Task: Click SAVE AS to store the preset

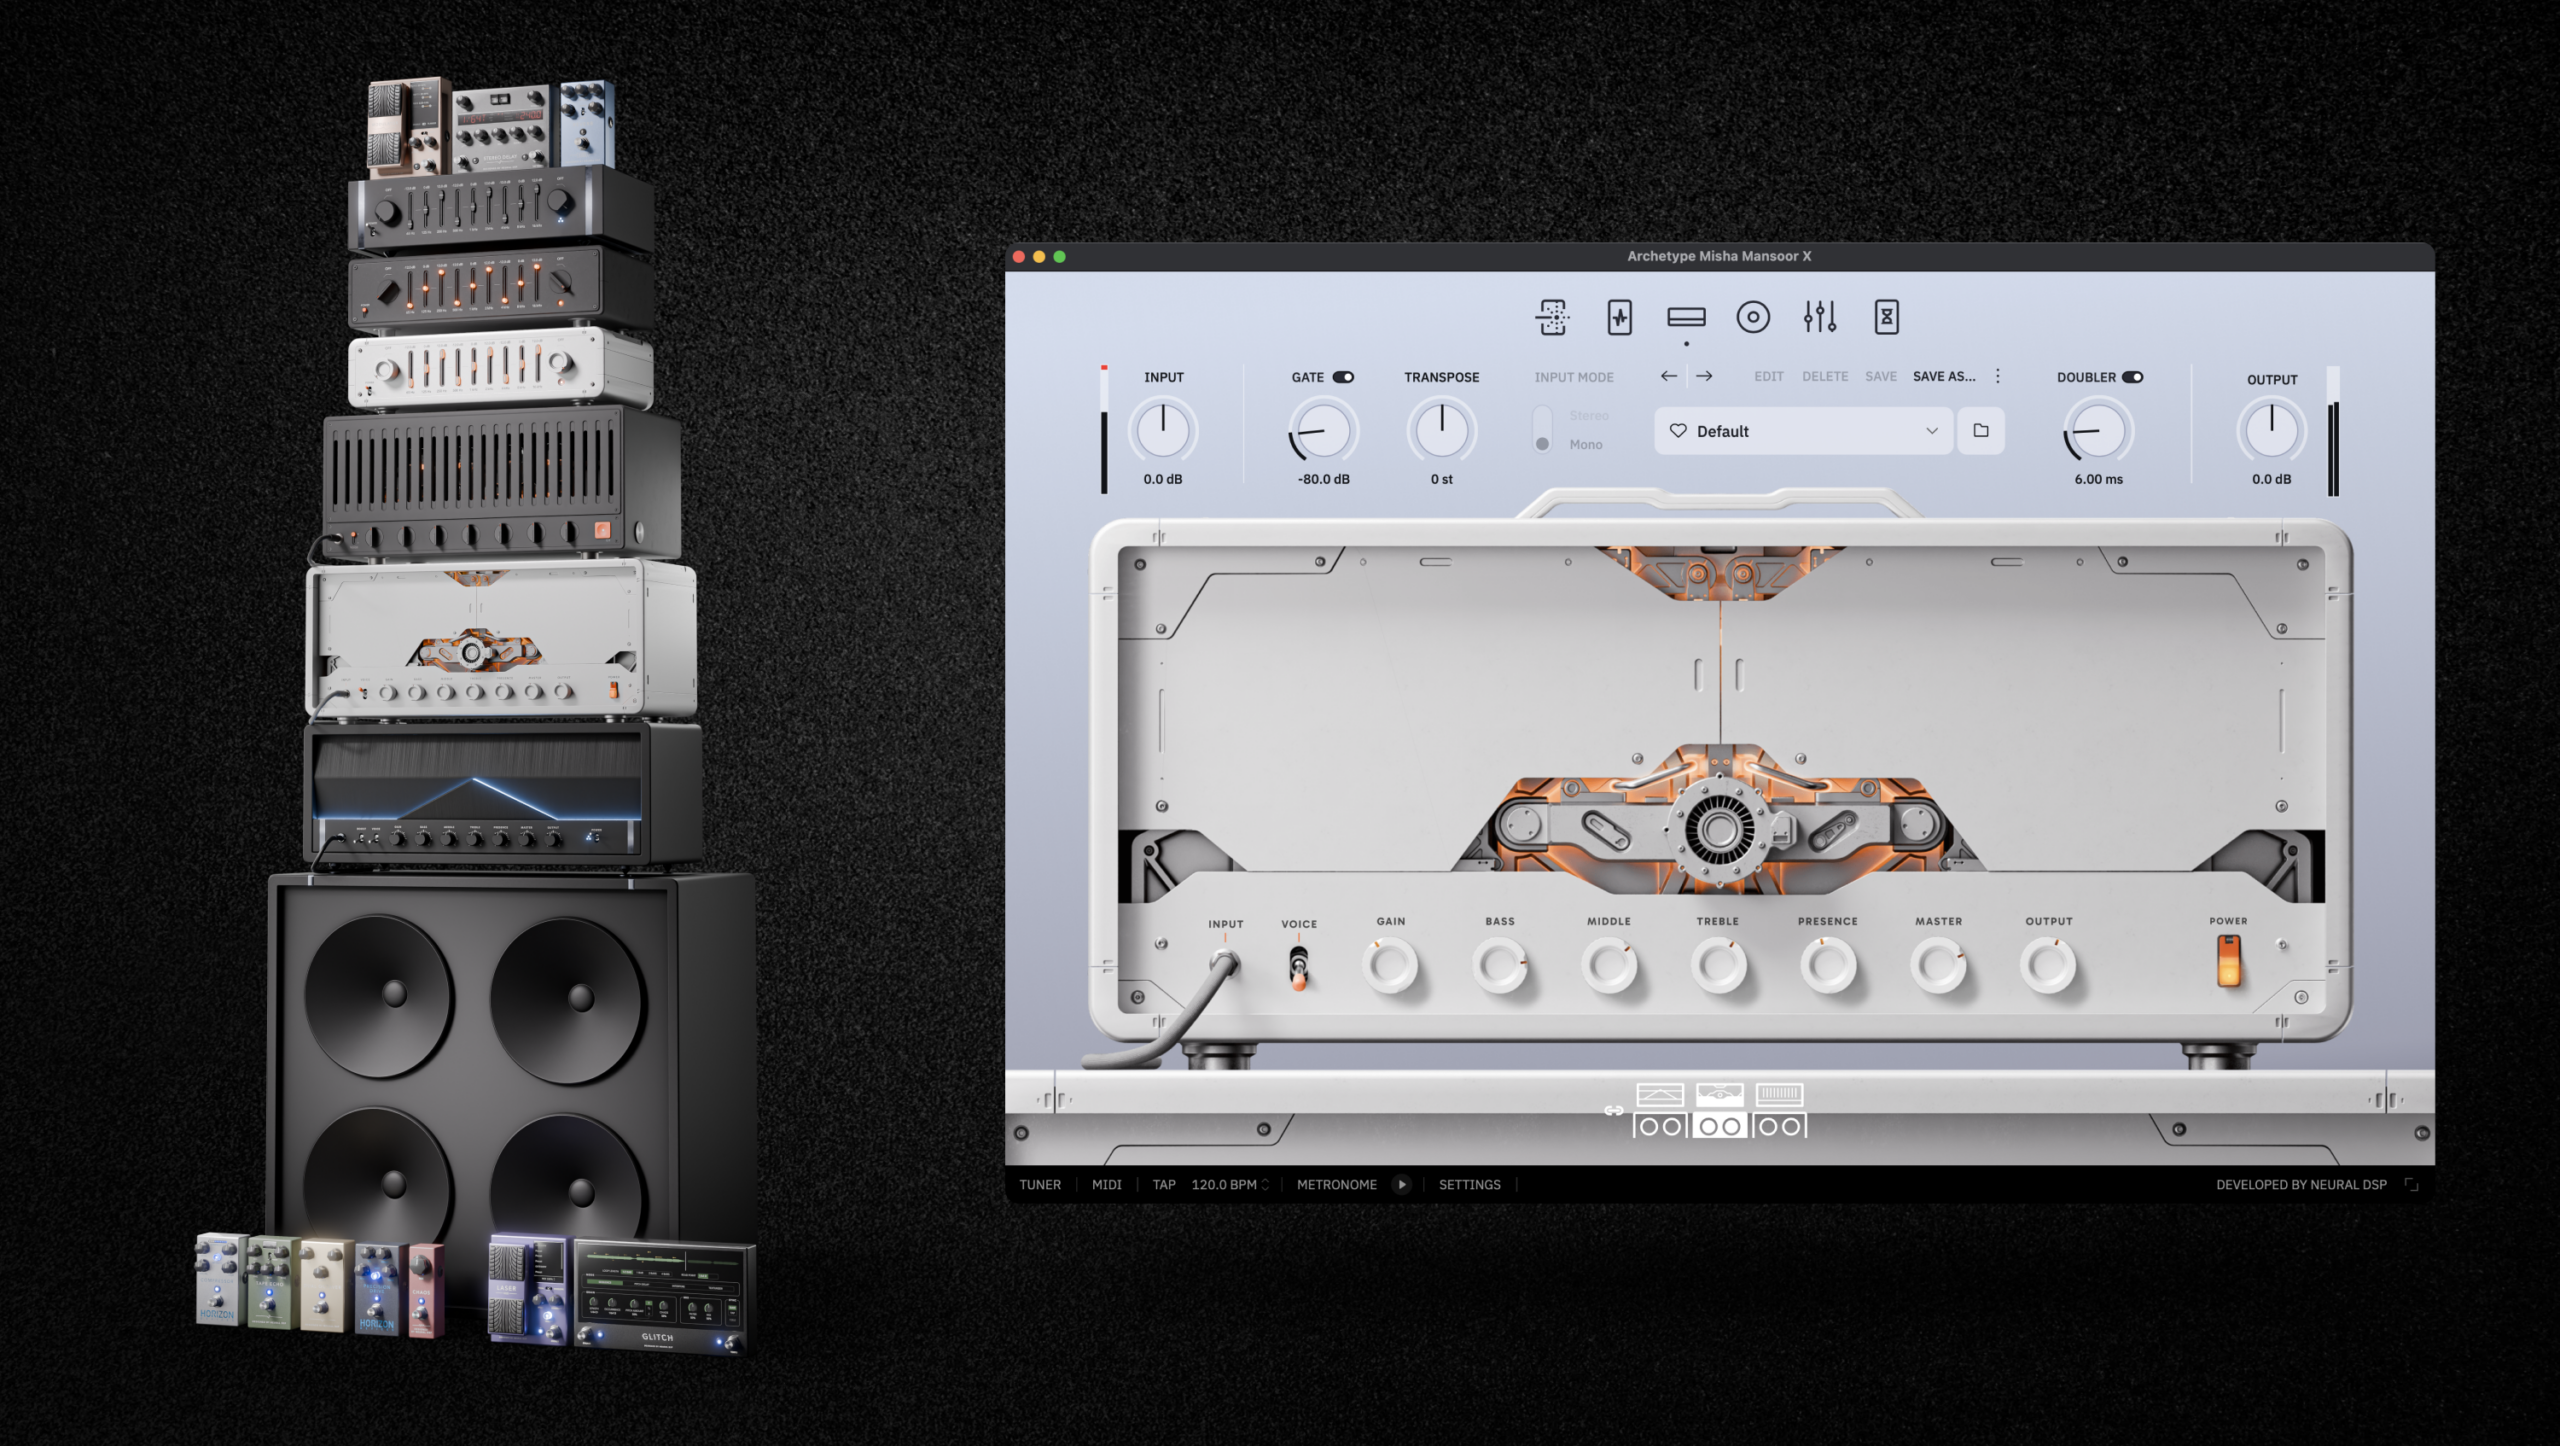Action: 1943,377
